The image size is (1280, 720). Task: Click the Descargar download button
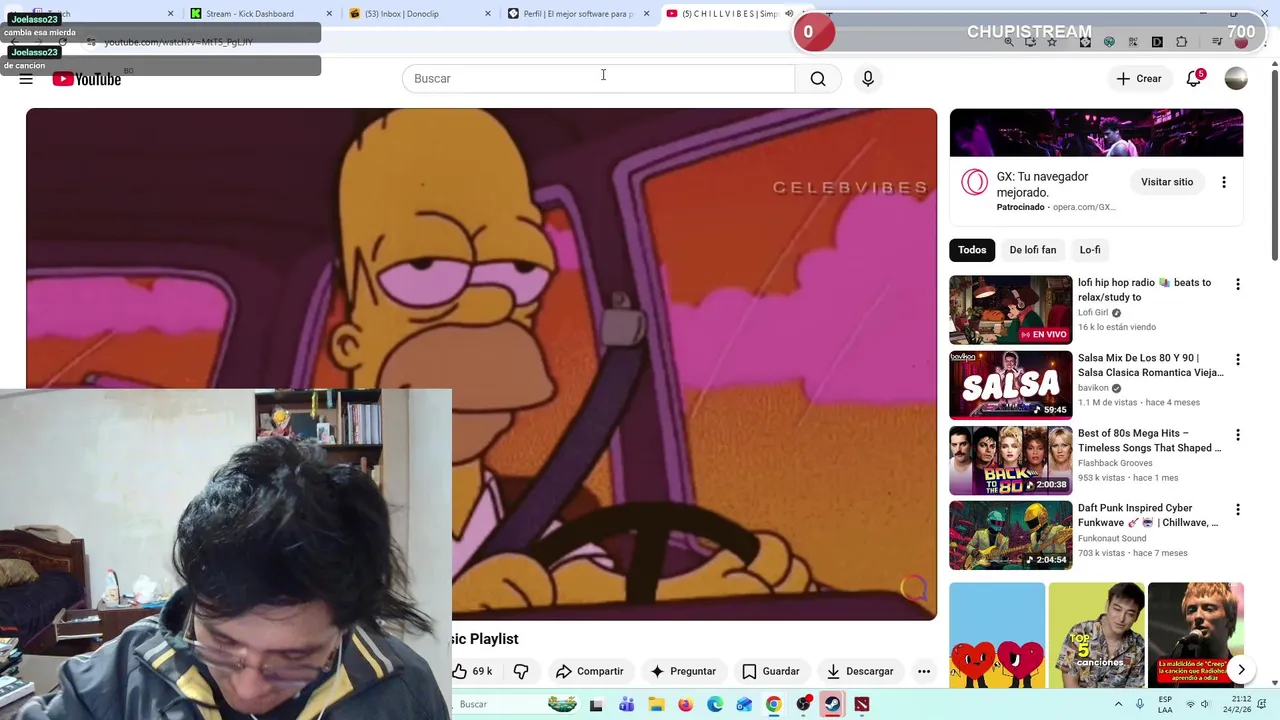860,671
